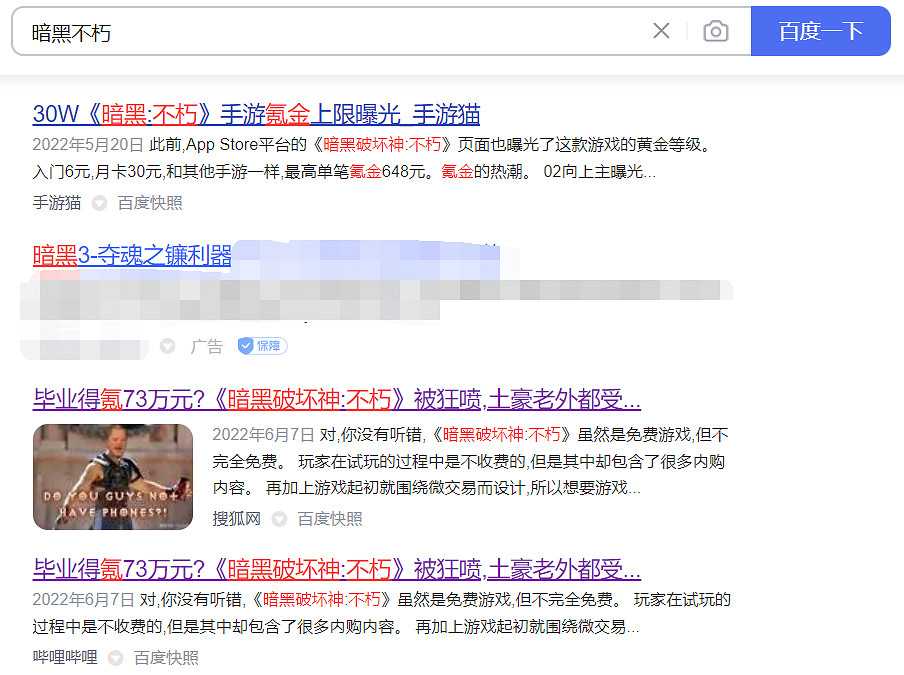Click the blue 保障 shield badge
Image resolution: width=904 pixels, height=675 pixels.
point(261,345)
